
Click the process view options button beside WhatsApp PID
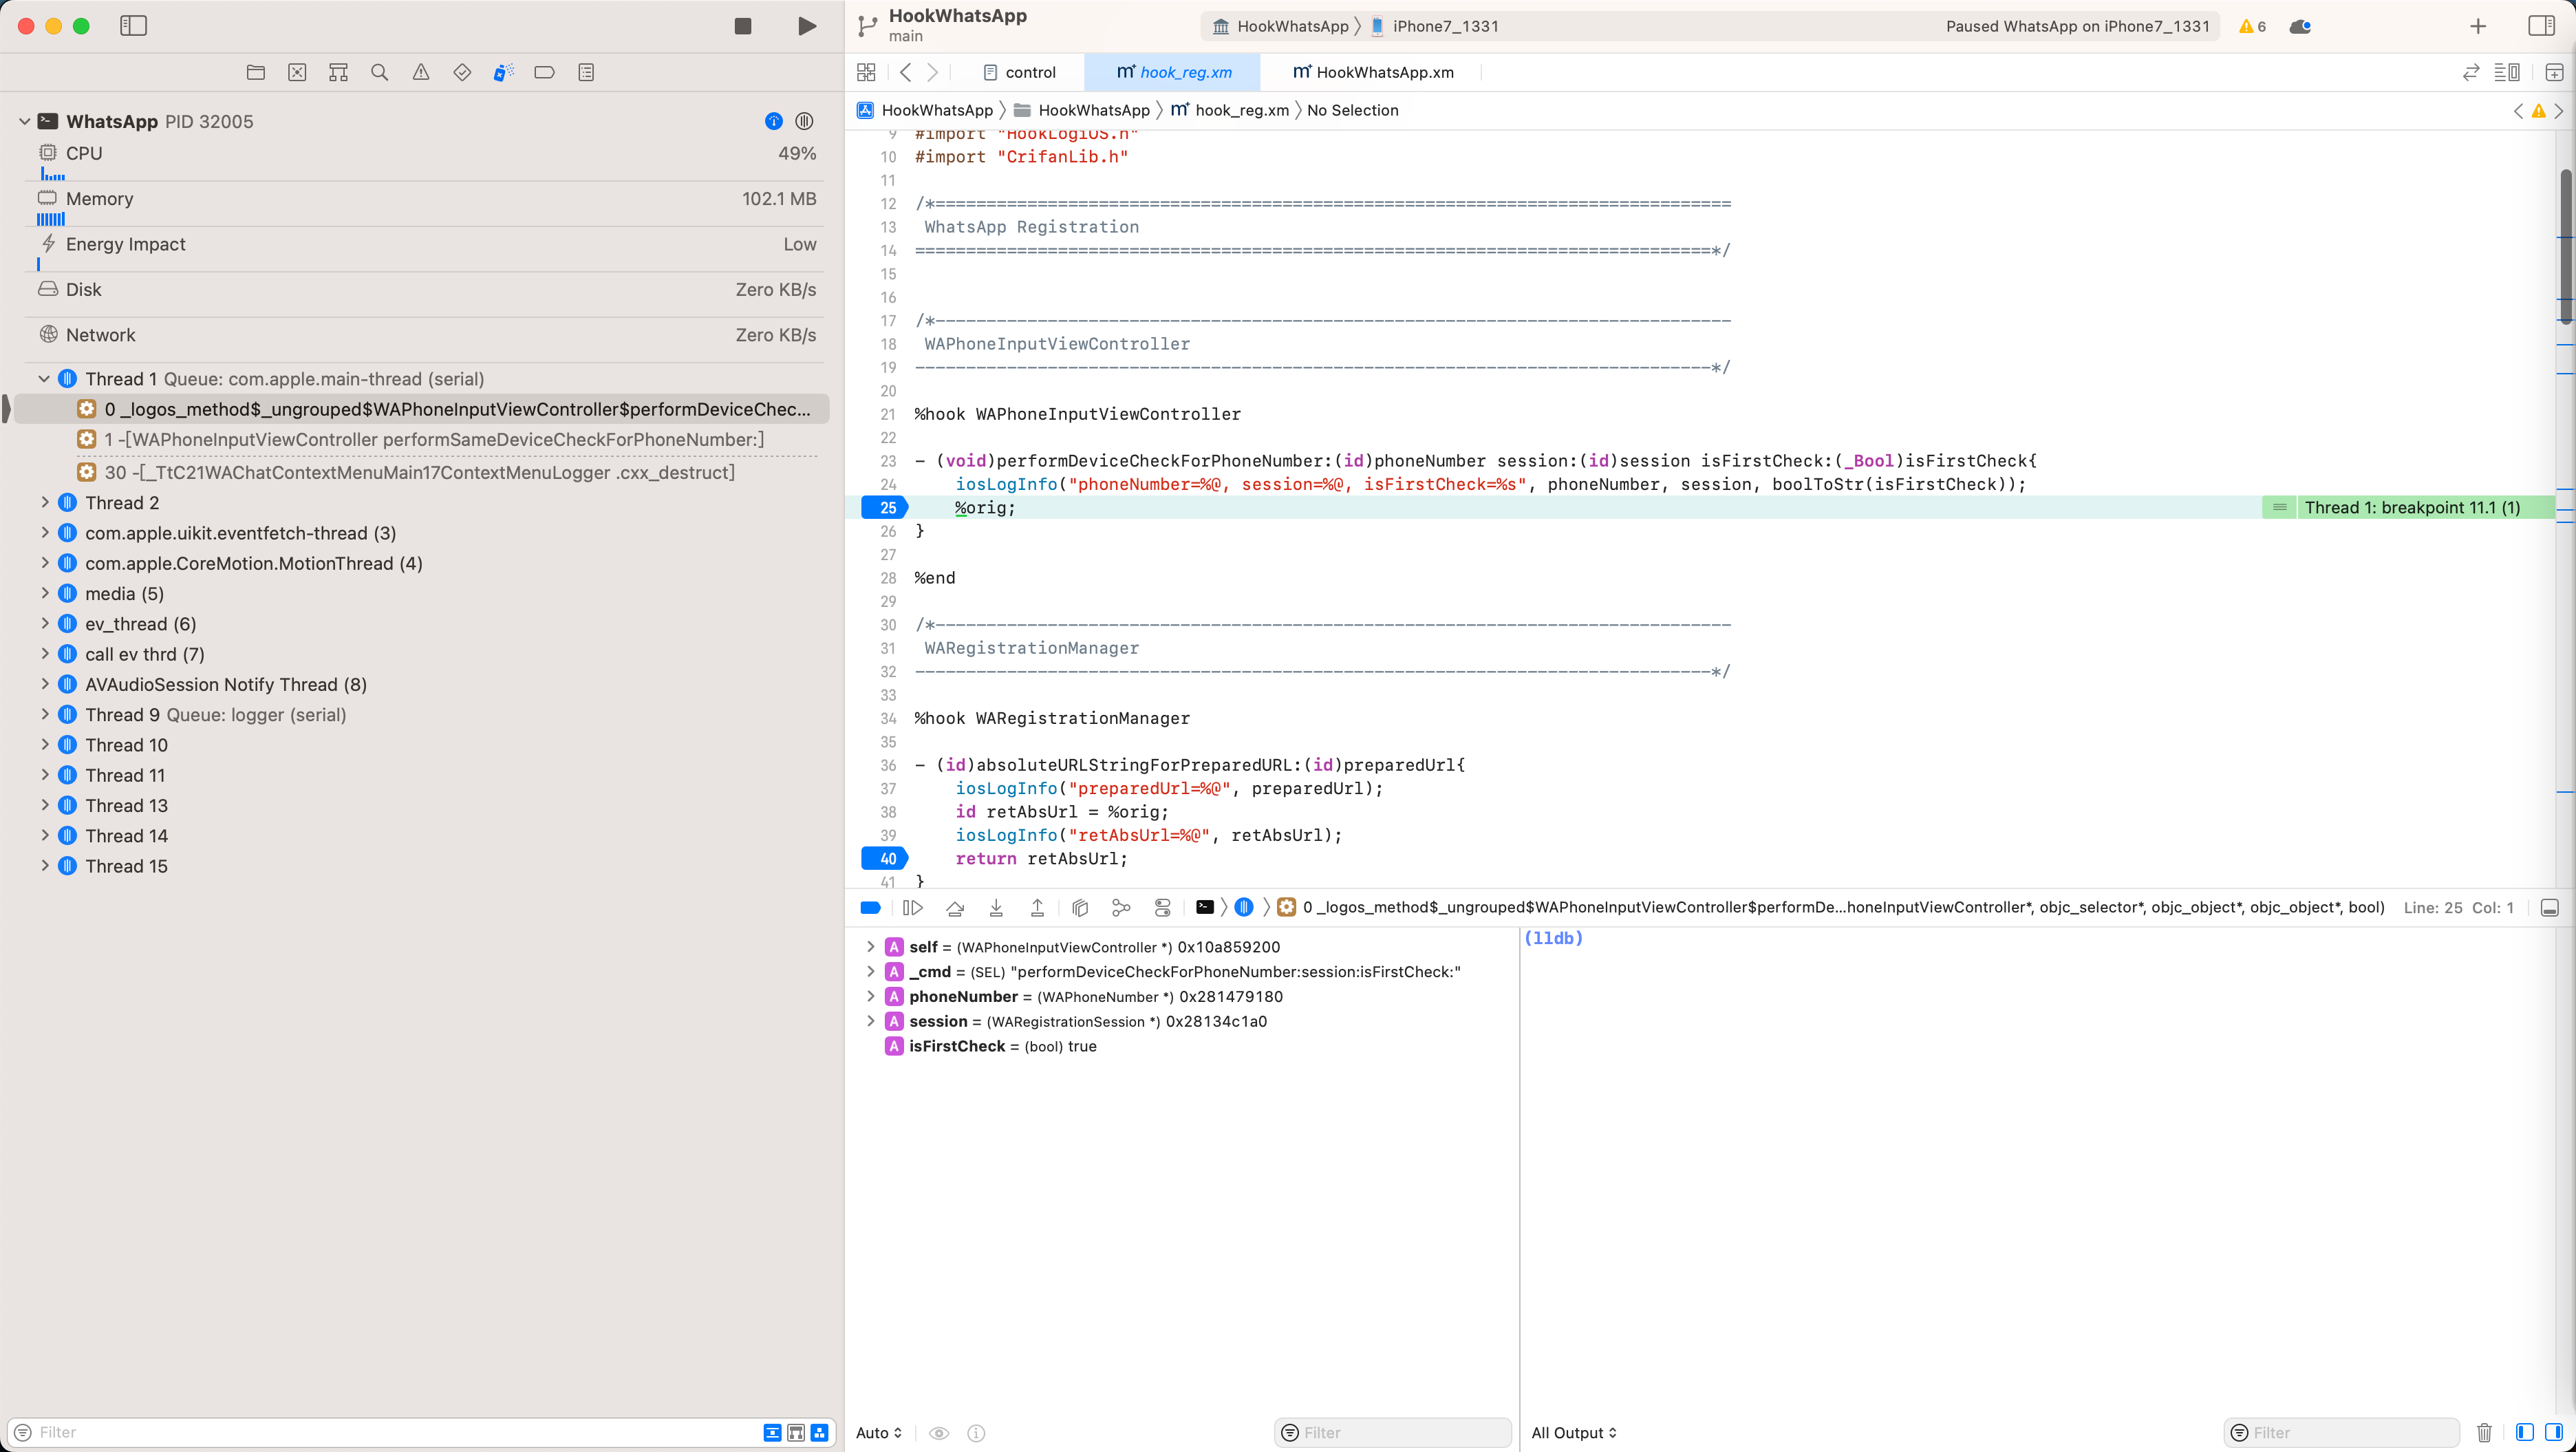pos(804,121)
